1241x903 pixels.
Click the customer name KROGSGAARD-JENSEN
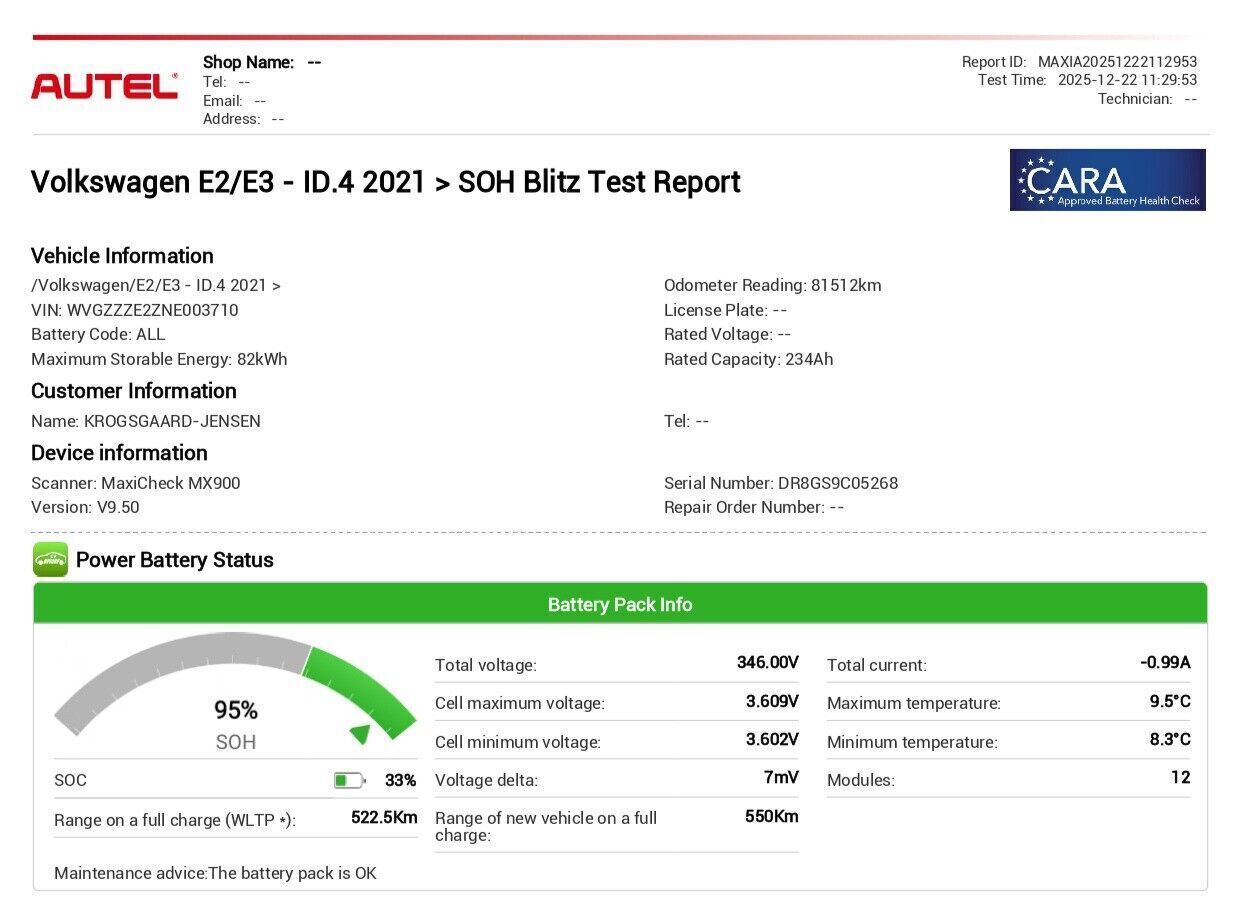172,421
